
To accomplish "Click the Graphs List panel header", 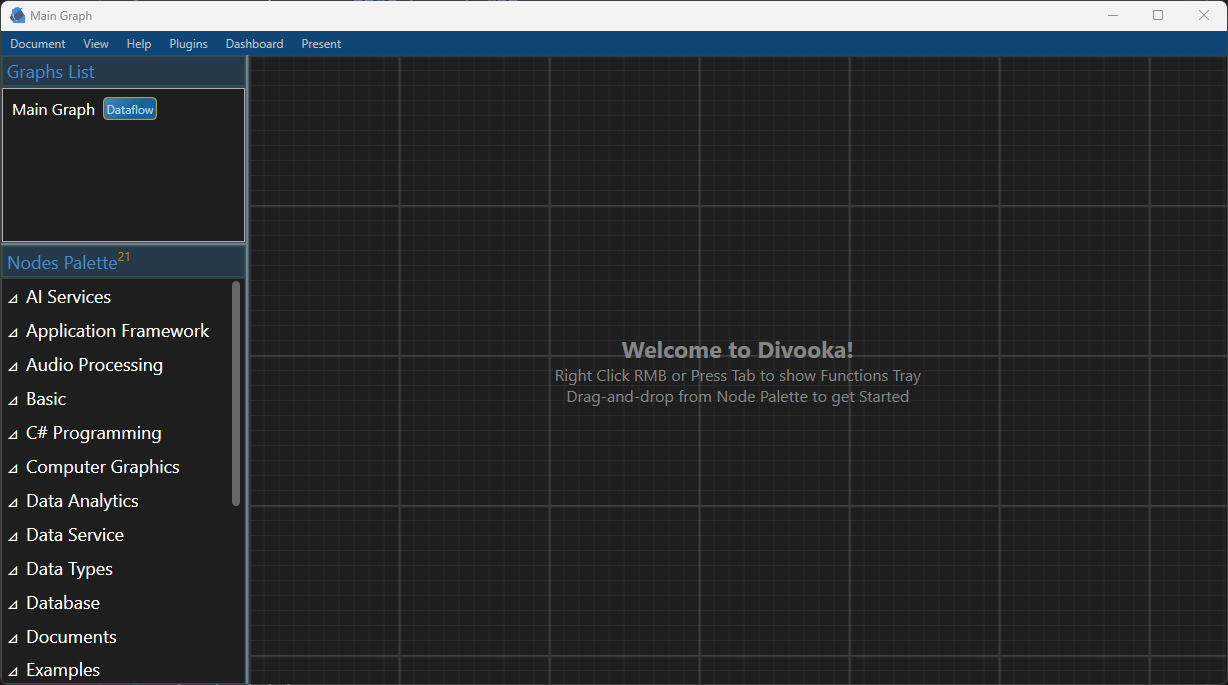I will tap(124, 72).
